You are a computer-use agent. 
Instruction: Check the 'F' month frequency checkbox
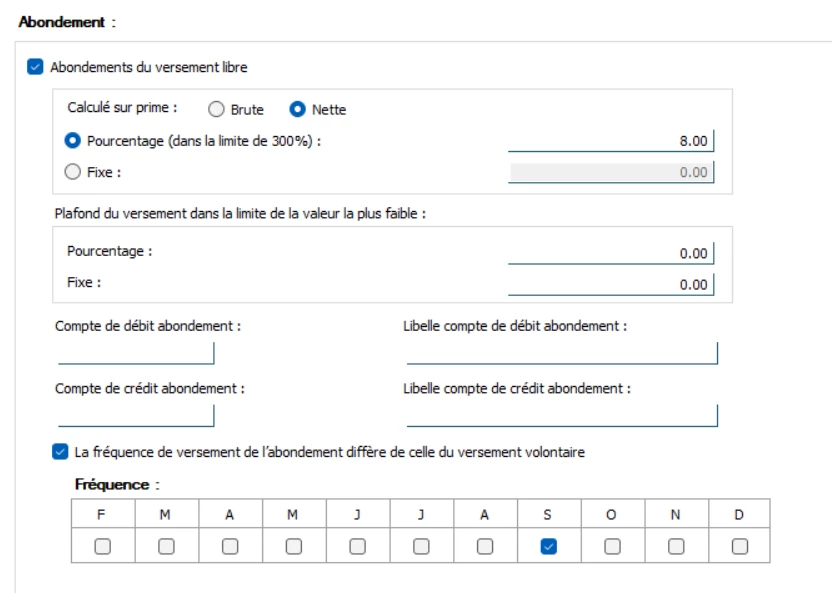[x=102, y=546]
